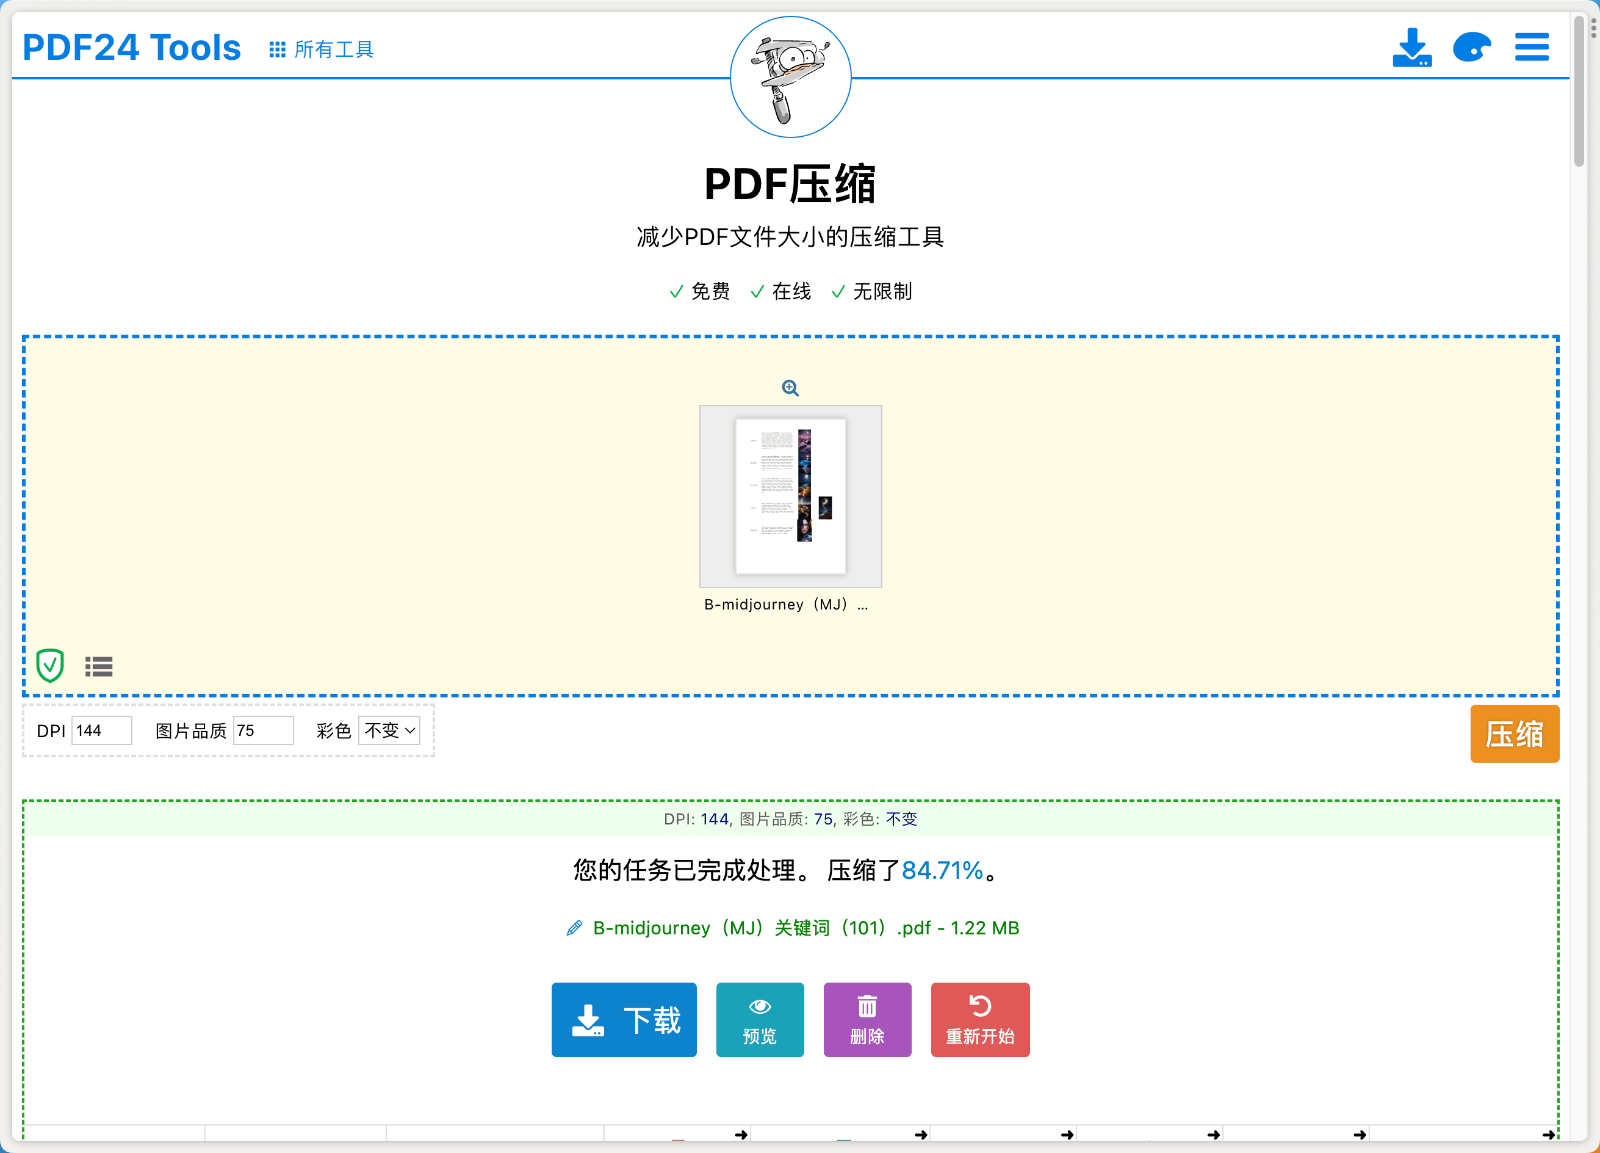Click the grid icon beside 所有工具
This screenshot has height=1153, width=1600.
pyautogui.click(x=276, y=48)
